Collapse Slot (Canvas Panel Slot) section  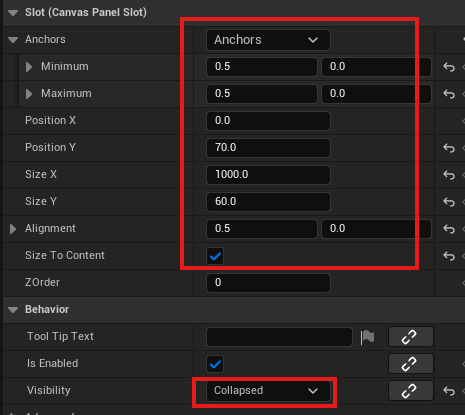tap(13, 13)
